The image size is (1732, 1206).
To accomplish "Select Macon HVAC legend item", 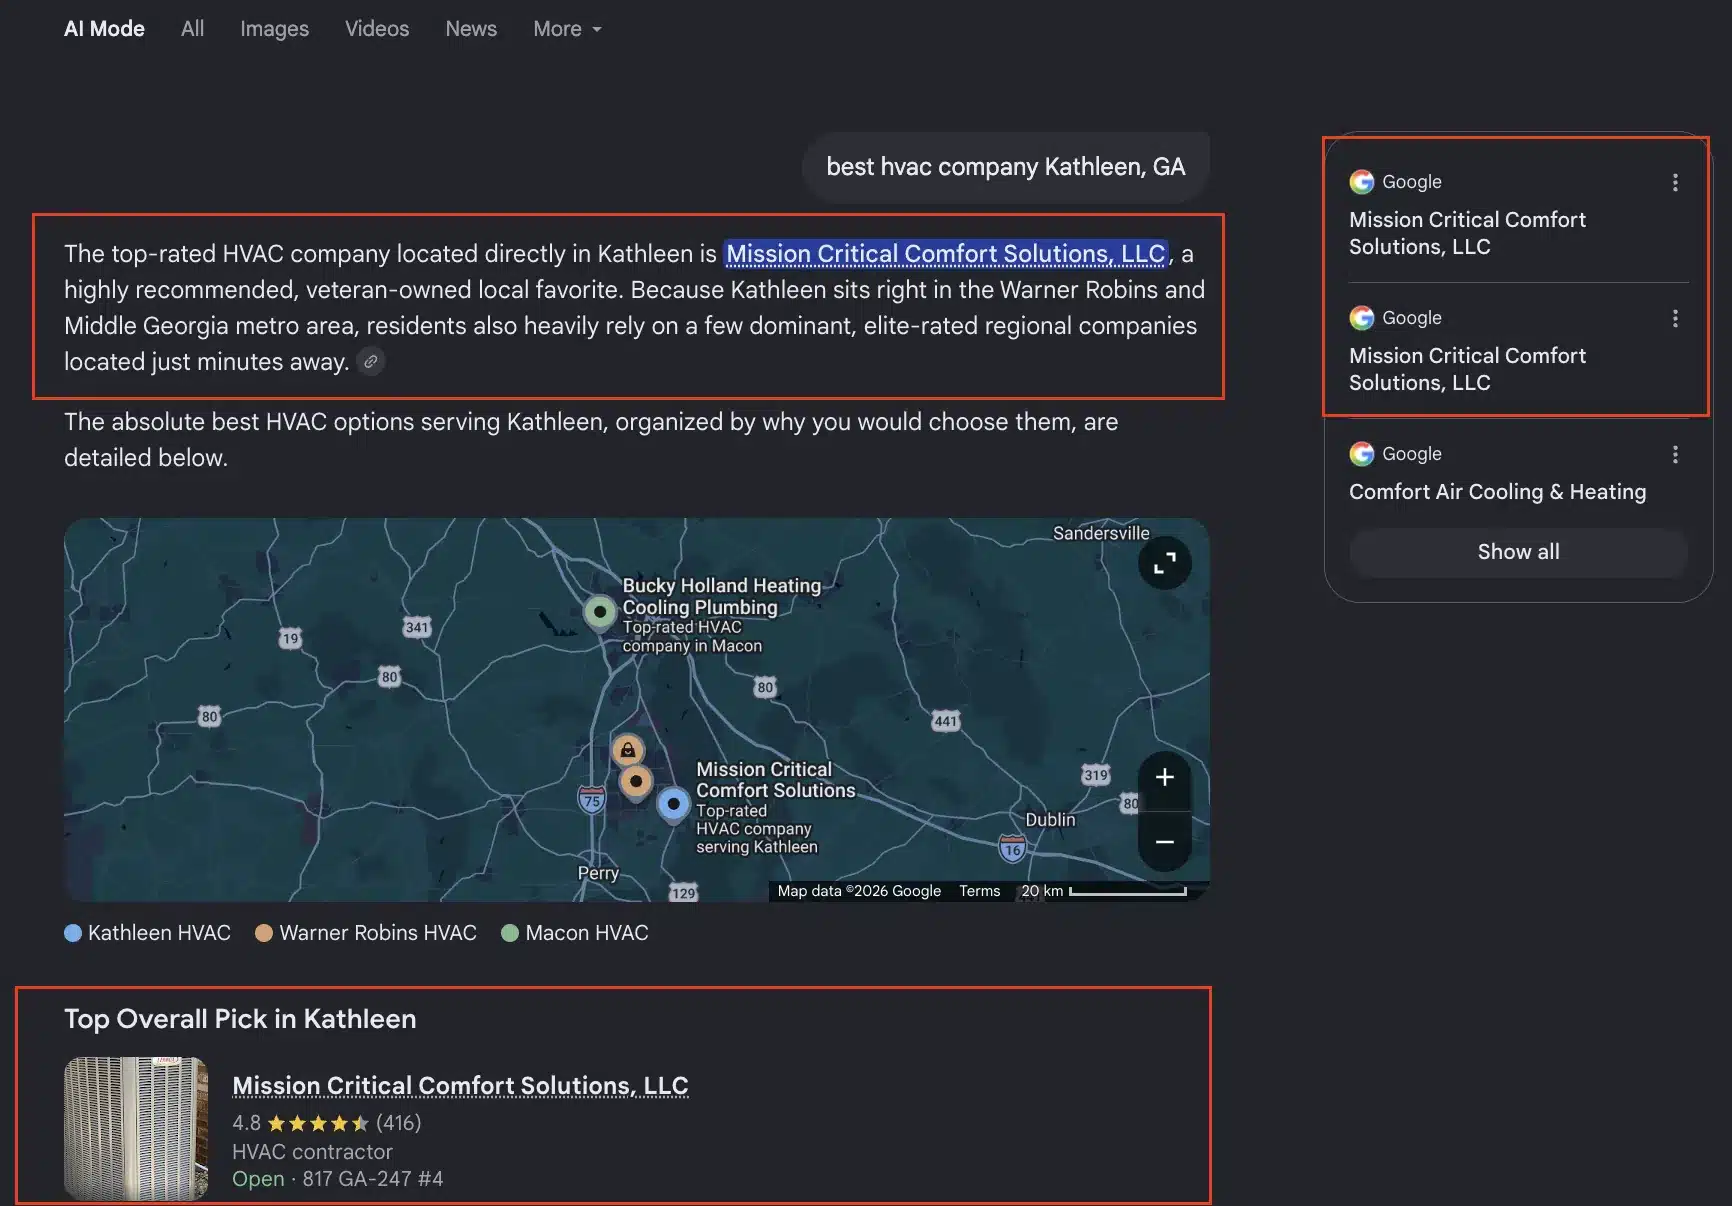I will coord(575,933).
